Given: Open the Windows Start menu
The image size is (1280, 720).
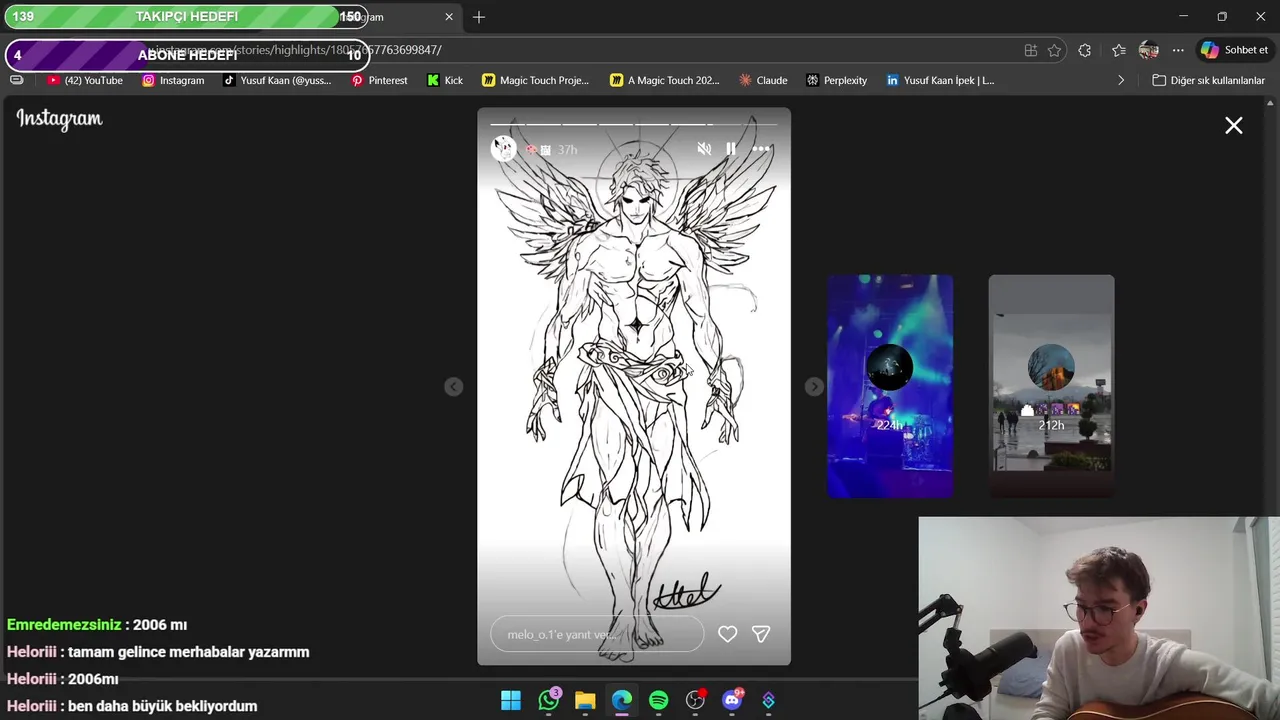Looking at the screenshot, I should pos(511,700).
